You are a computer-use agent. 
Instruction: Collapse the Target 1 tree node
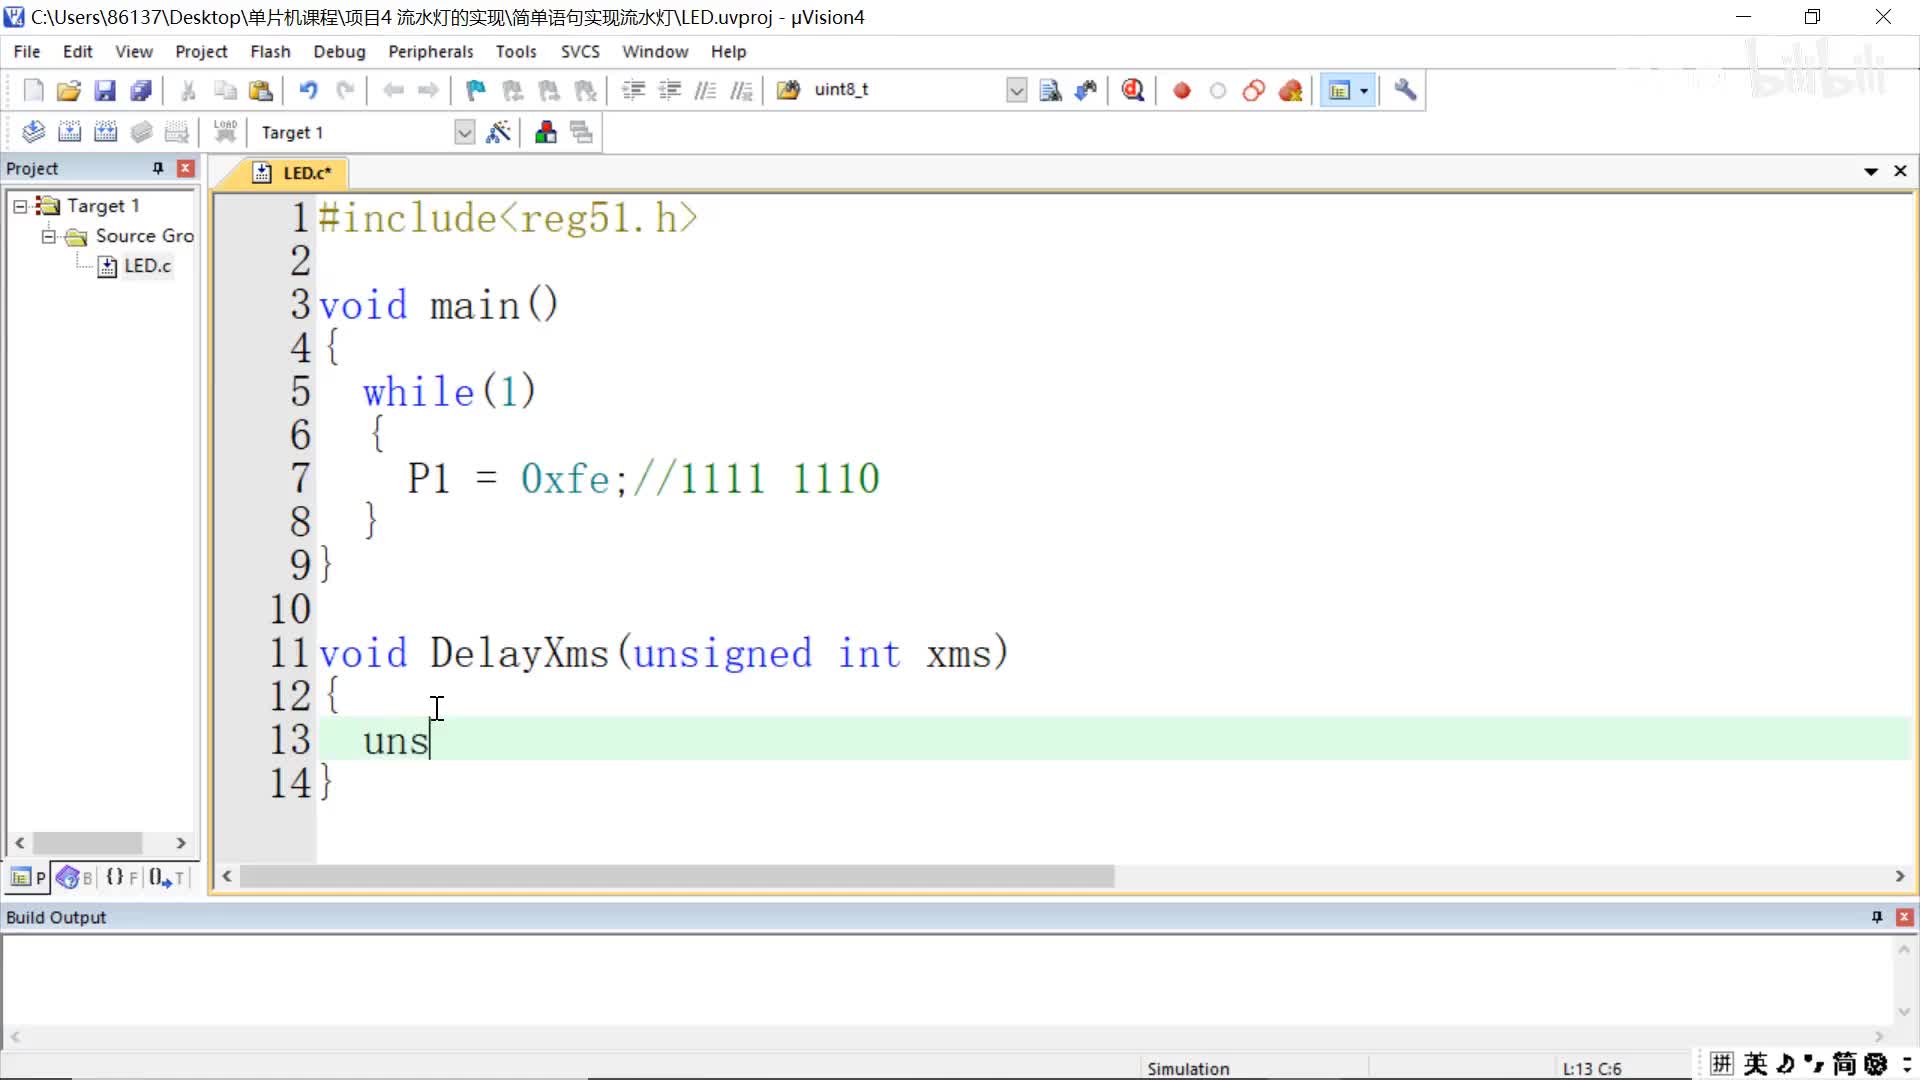click(x=20, y=206)
